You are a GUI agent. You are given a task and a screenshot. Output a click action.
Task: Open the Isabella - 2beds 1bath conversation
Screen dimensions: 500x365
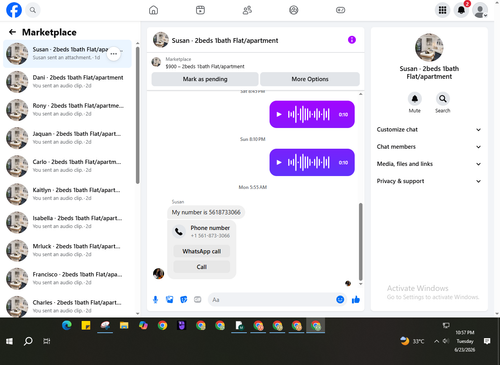pyautogui.click(x=67, y=222)
